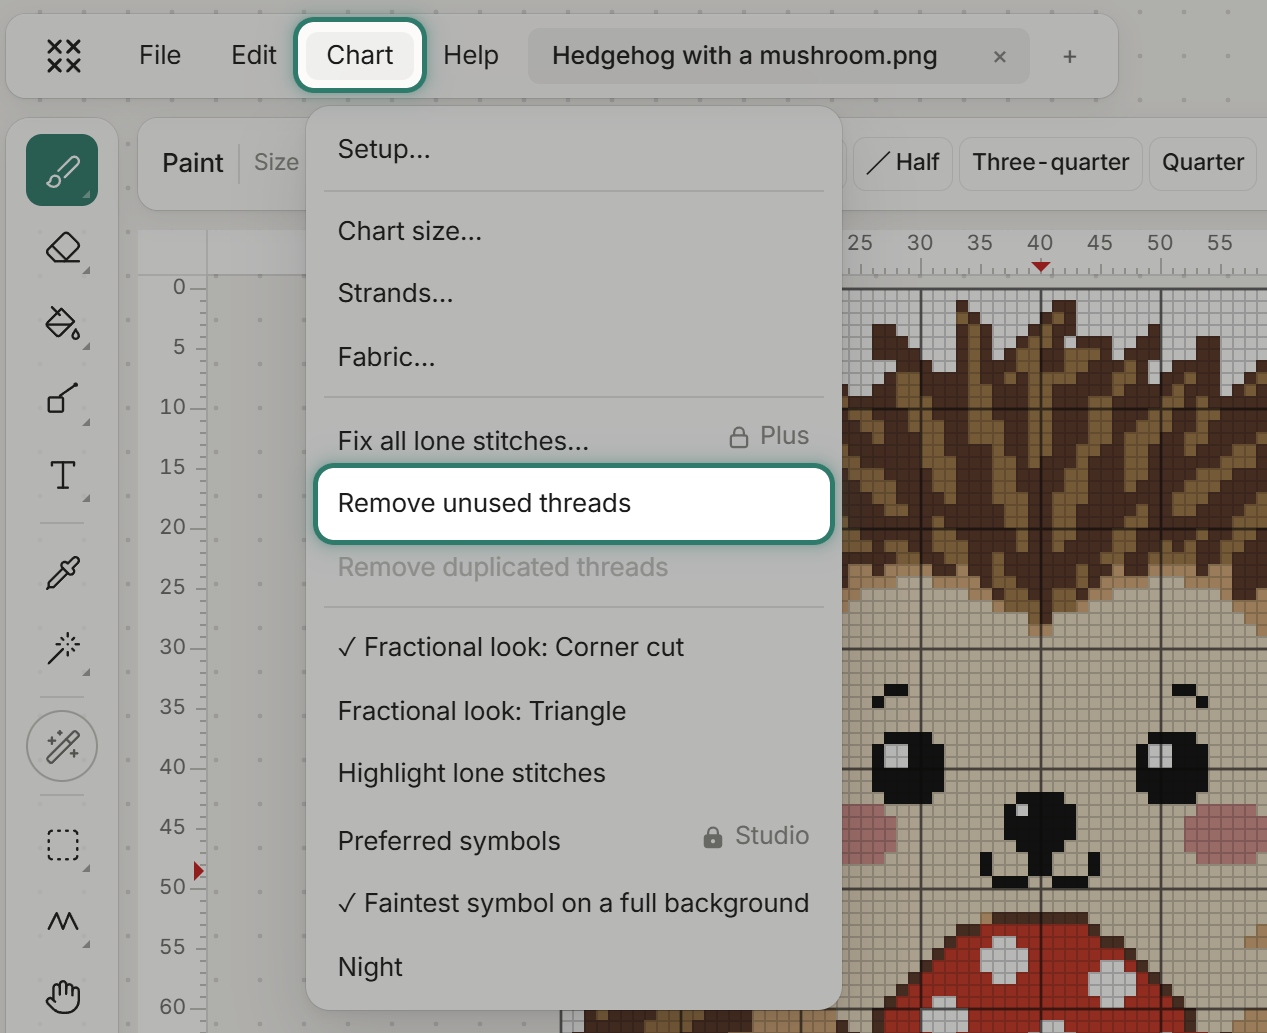The height and width of the screenshot is (1033, 1267).
Task: Toggle Highlight lone stitches
Action: point(574,773)
